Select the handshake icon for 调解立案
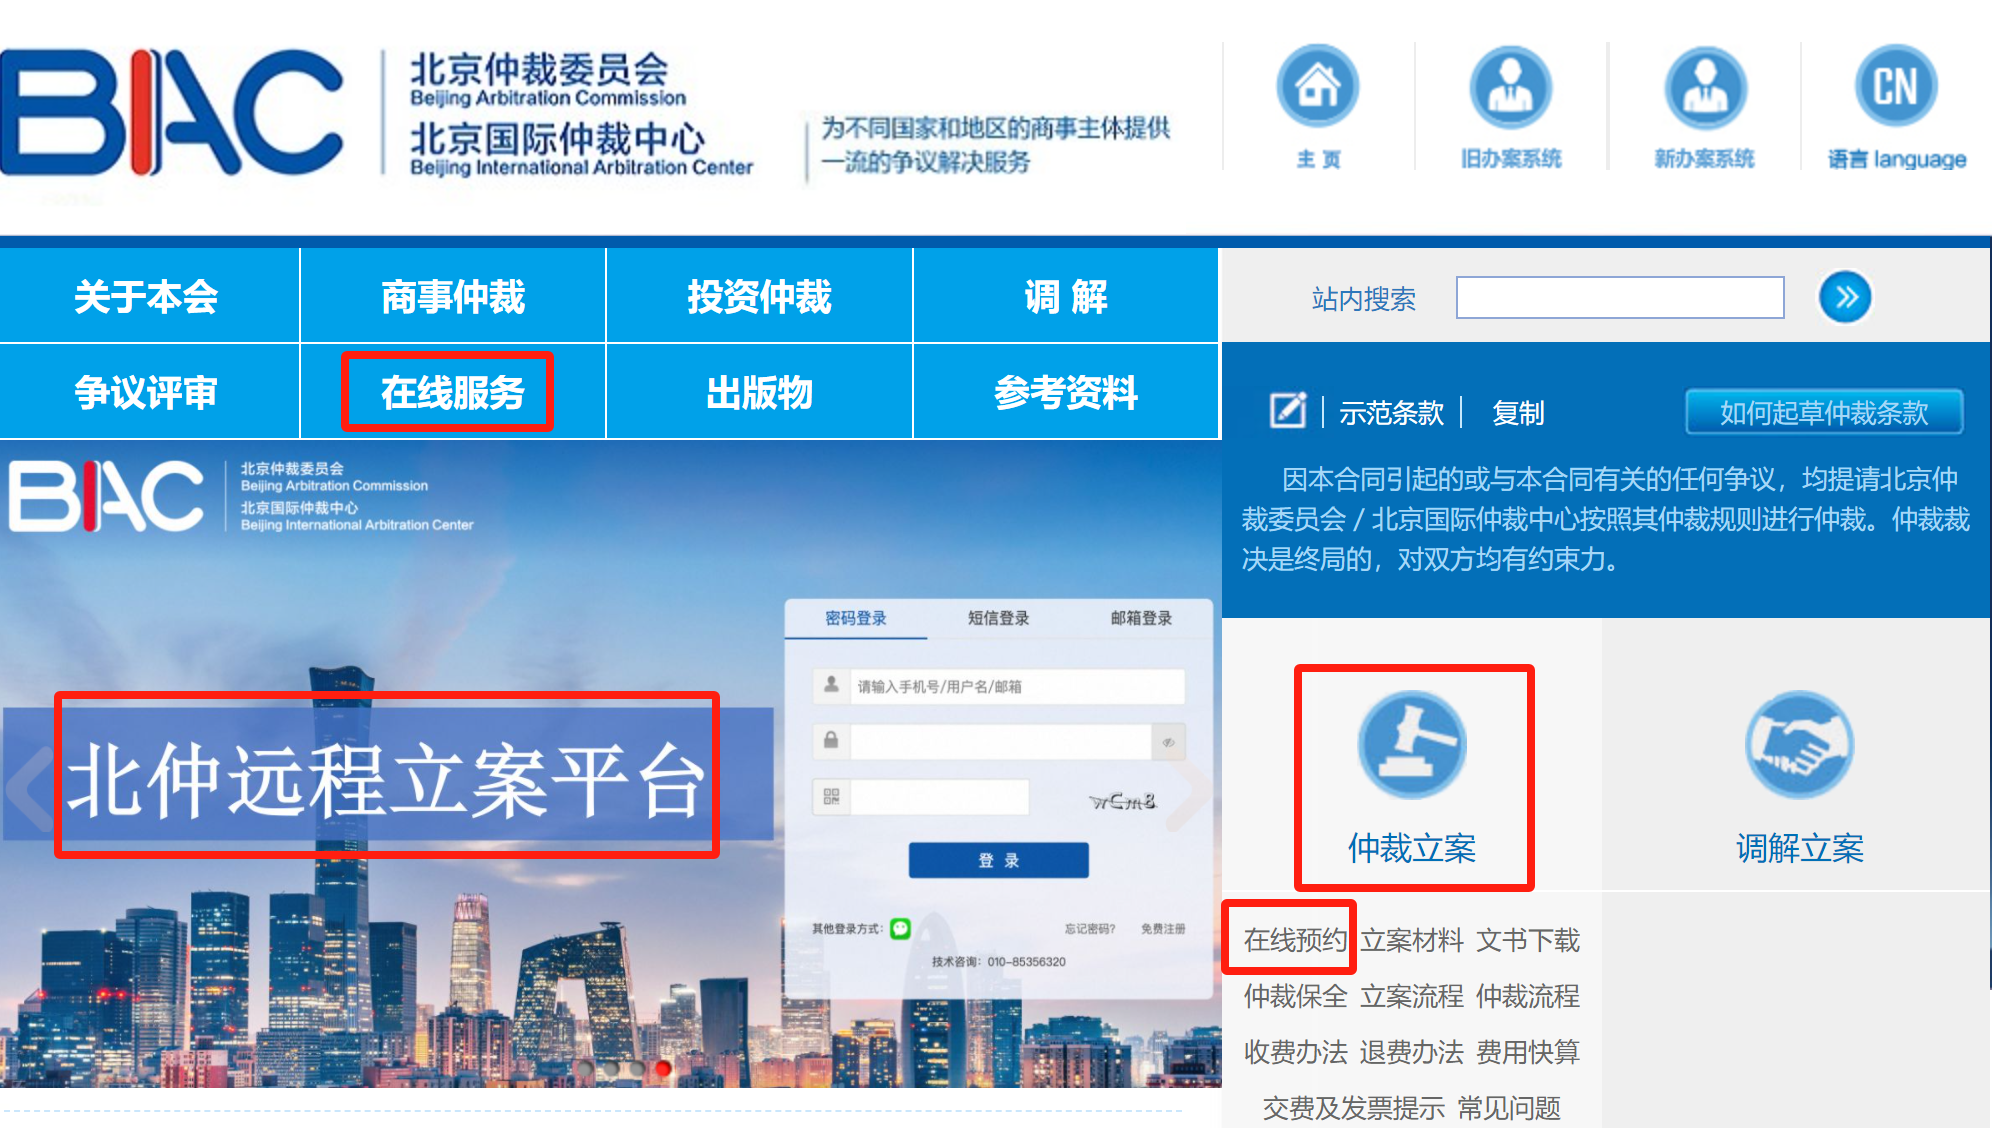 pos(1799,744)
